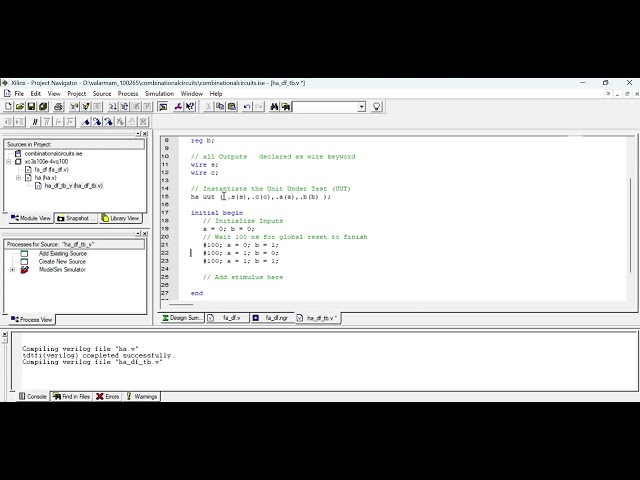Viewport: 640px width, 480px height.
Task: Select ha_df_tb_v (ha_df_tb.v) testbench source
Action: click(x=74, y=186)
